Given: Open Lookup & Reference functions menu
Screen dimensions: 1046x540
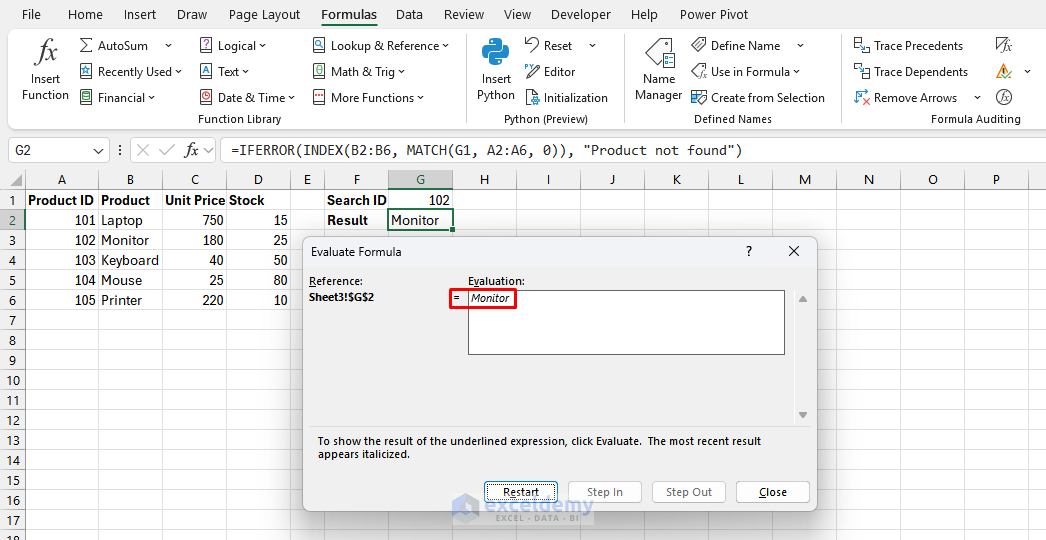Looking at the screenshot, I should (x=381, y=45).
